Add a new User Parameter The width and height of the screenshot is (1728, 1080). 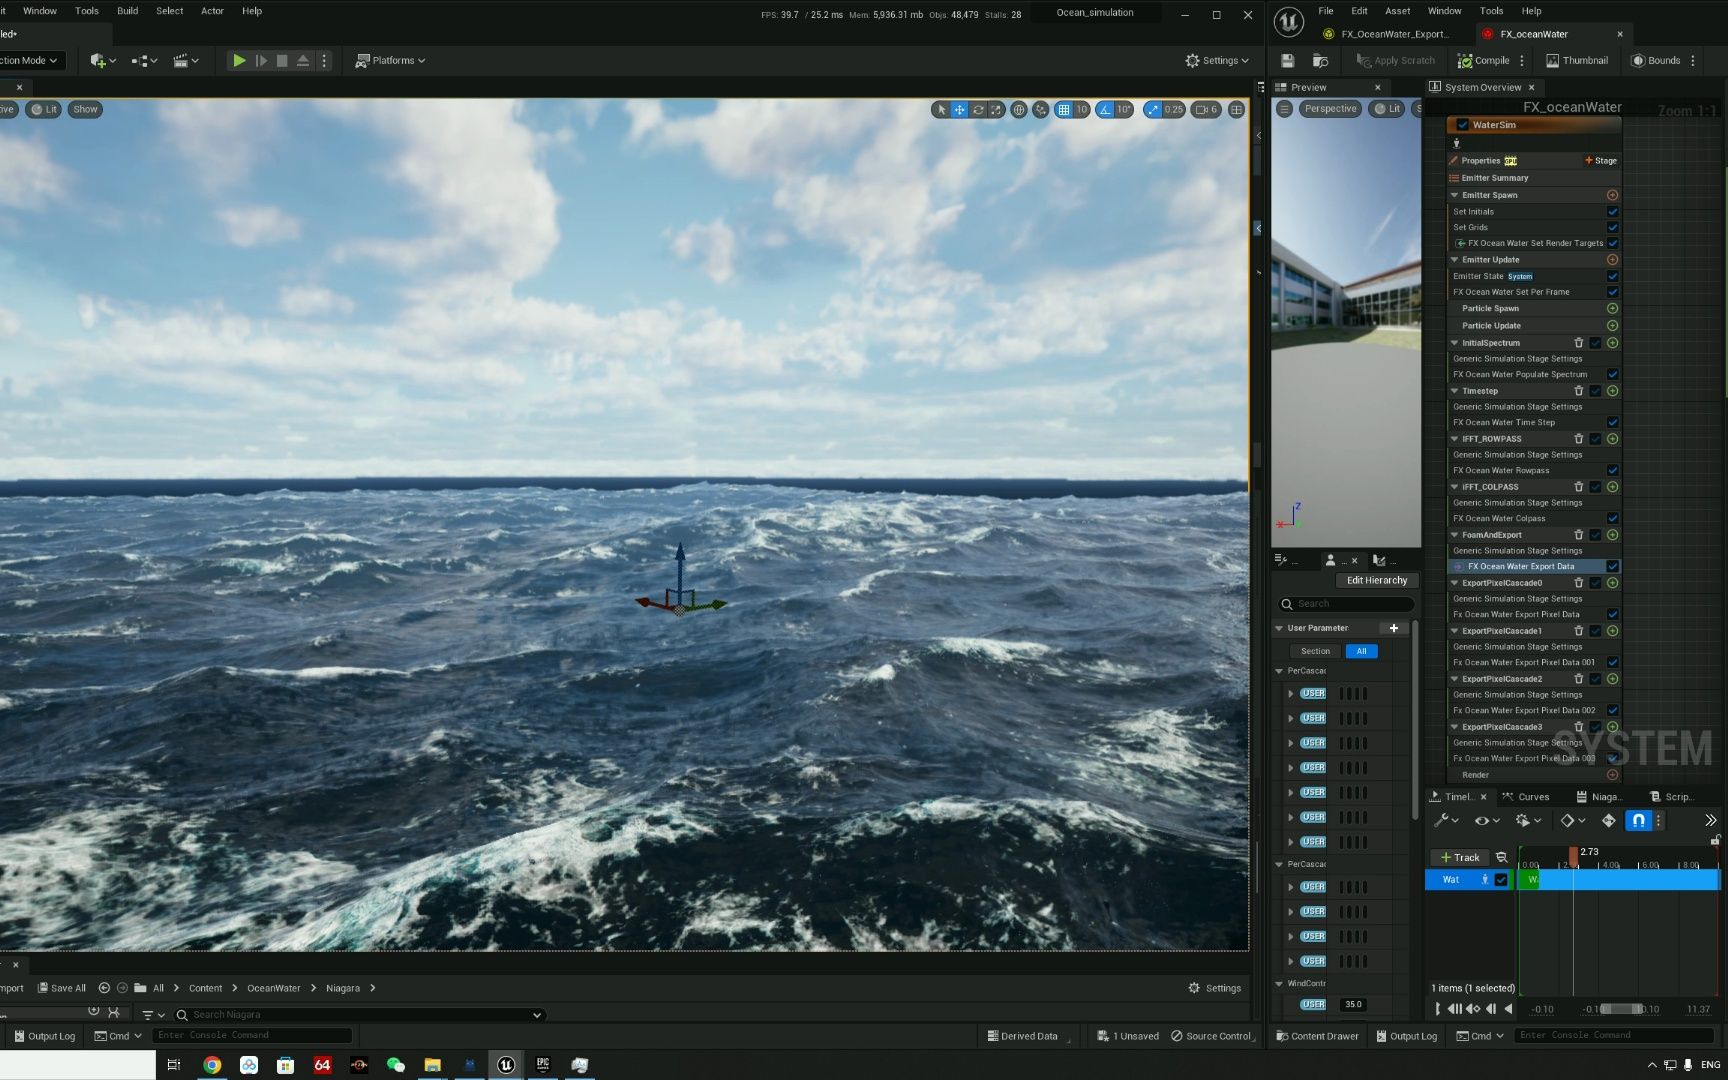1394,628
